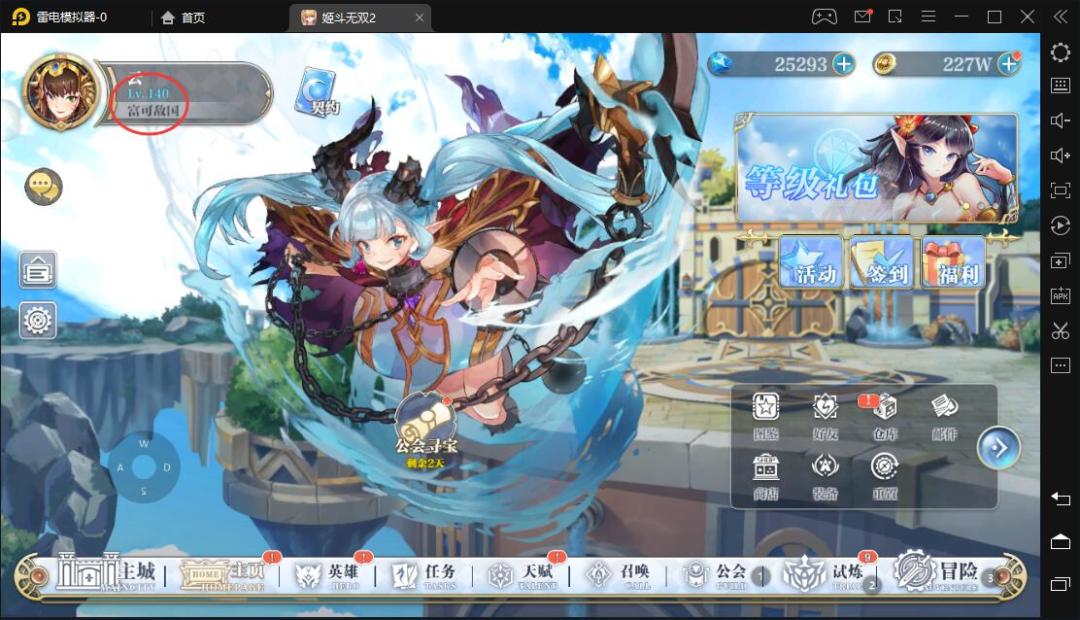Open the in-game settings gear on left
This screenshot has height=620, width=1080.
click(37, 320)
